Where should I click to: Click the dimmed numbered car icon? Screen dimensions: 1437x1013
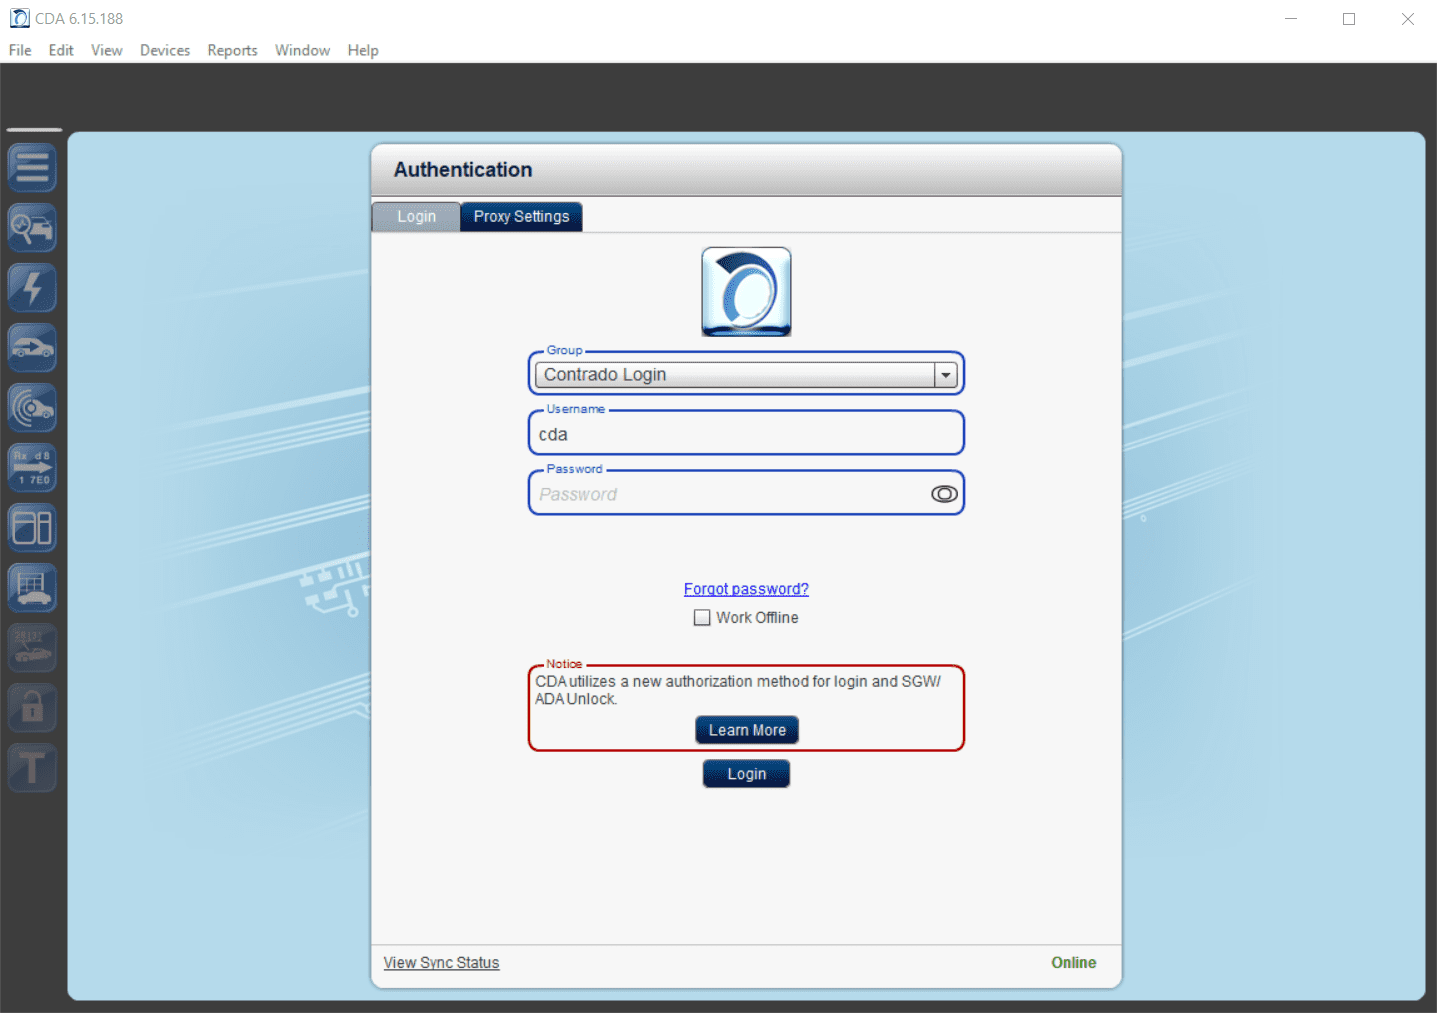click(x=32, y=648)
